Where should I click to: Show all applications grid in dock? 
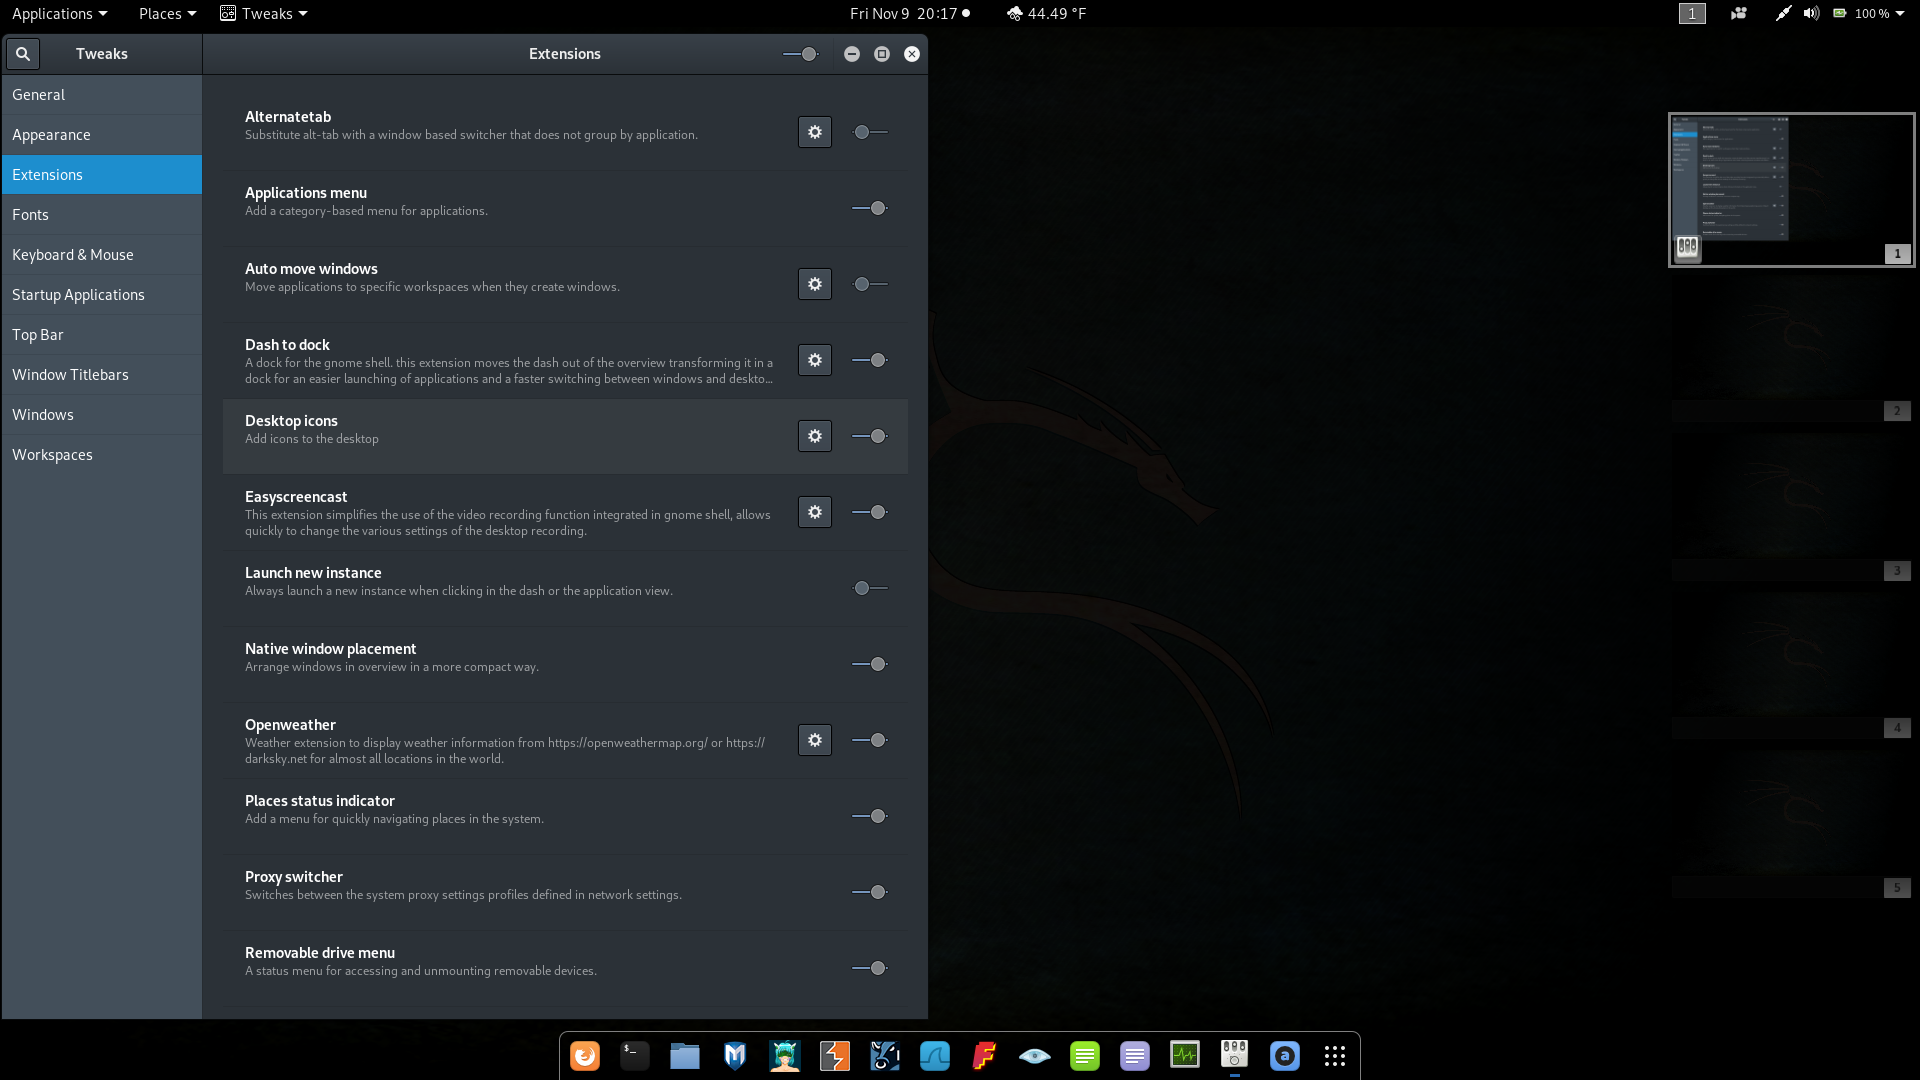point(1334,1056)
